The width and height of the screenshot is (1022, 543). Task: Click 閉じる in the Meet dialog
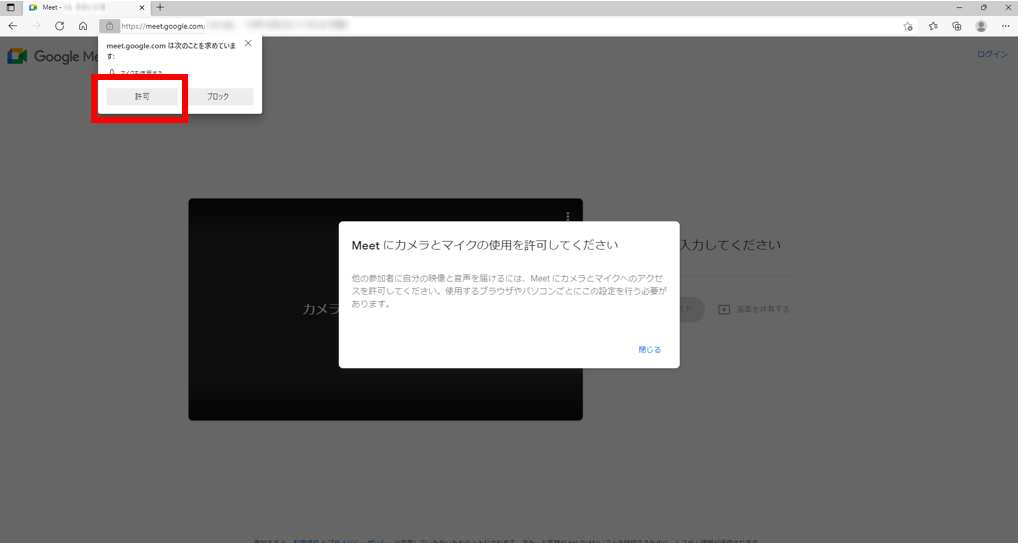pos(649,350)
